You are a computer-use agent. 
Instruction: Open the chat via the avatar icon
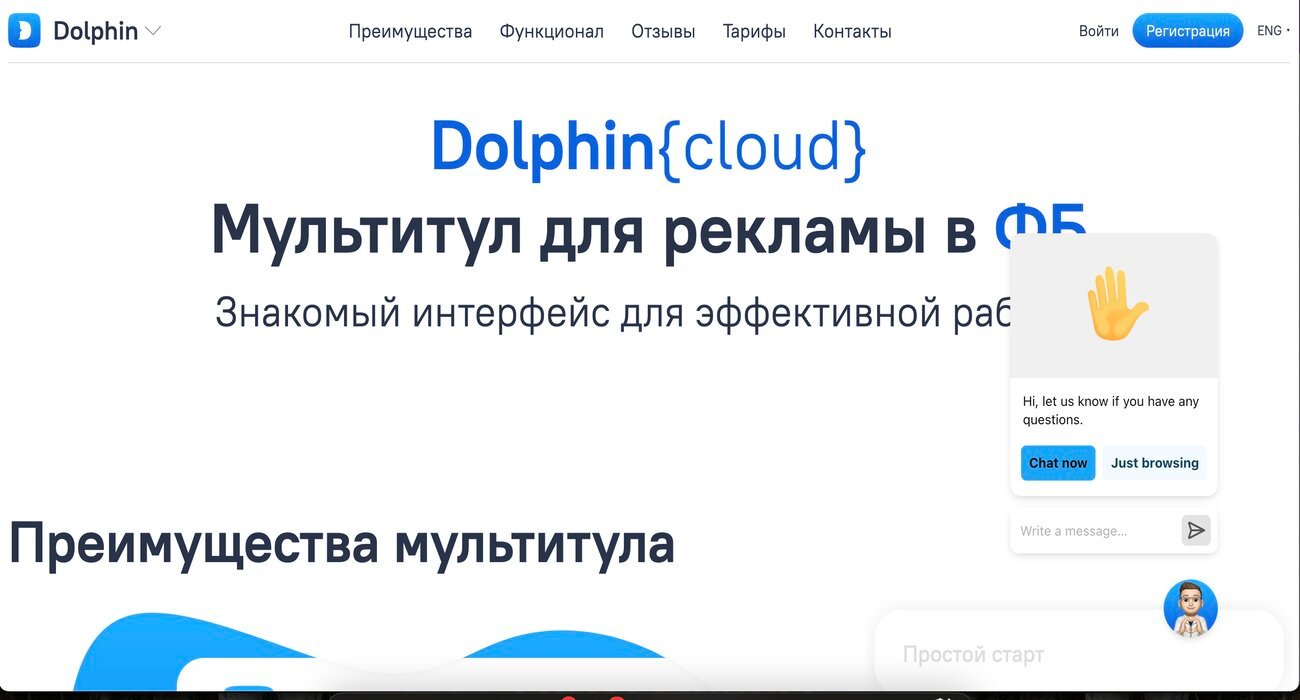(x=1190, y=607)
